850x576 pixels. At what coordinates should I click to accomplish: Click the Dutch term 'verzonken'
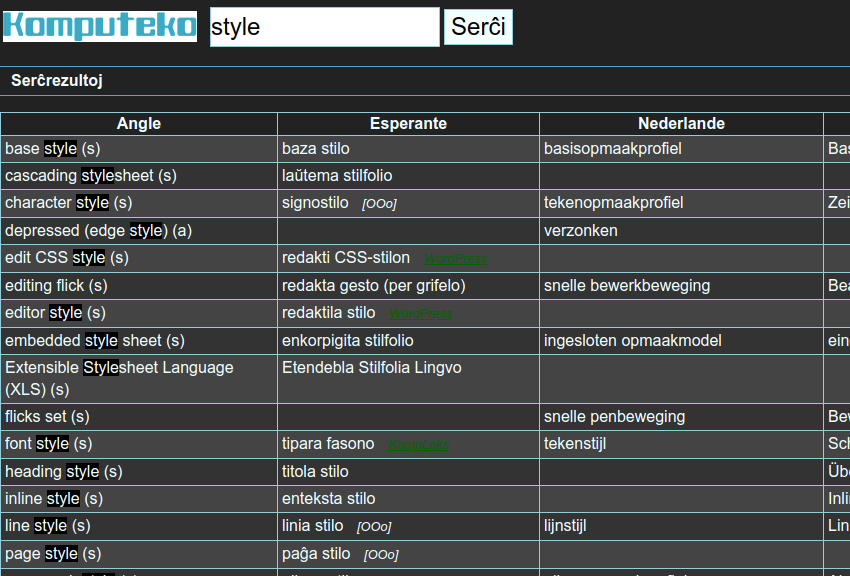[581, 231]
